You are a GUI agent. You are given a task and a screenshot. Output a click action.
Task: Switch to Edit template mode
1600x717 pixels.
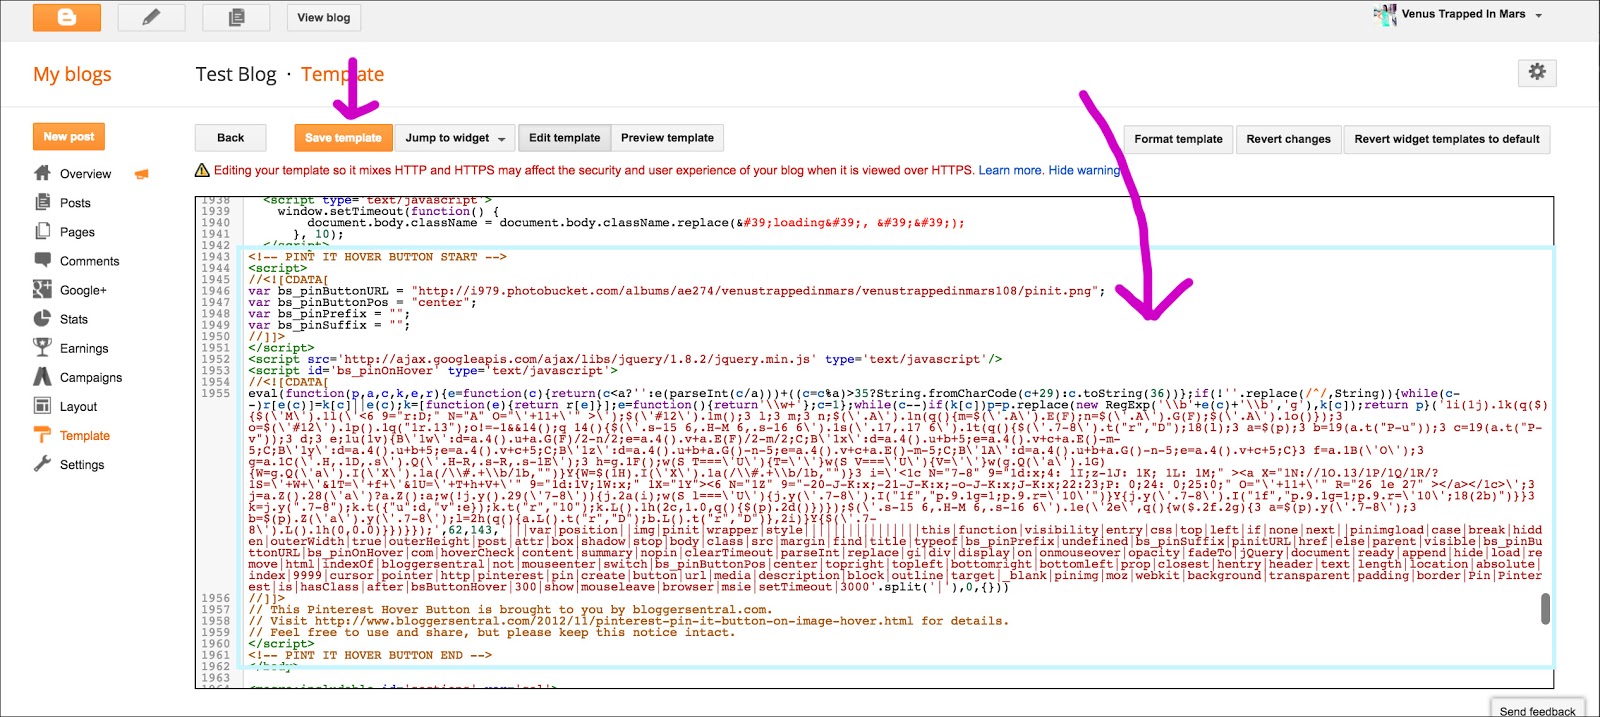564,138
